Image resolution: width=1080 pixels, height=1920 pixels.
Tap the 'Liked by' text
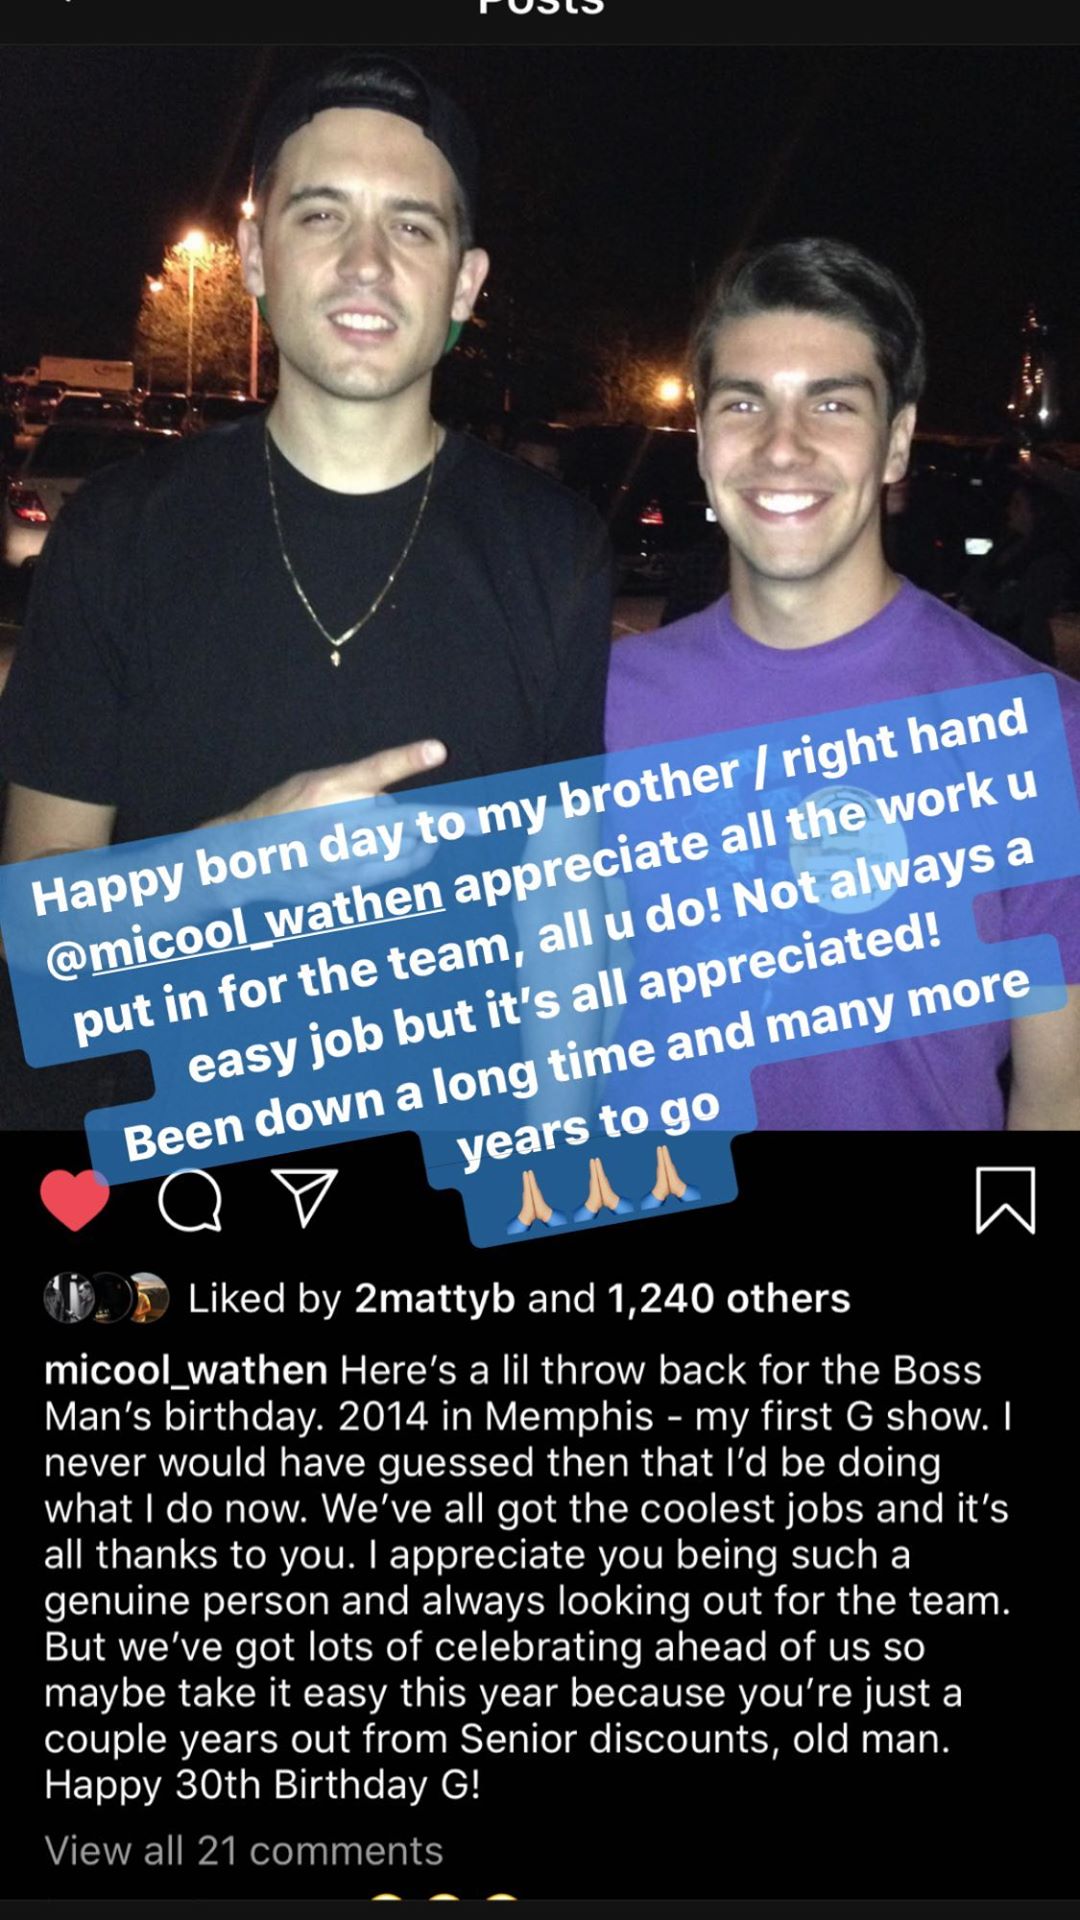tap(265, 1298)
